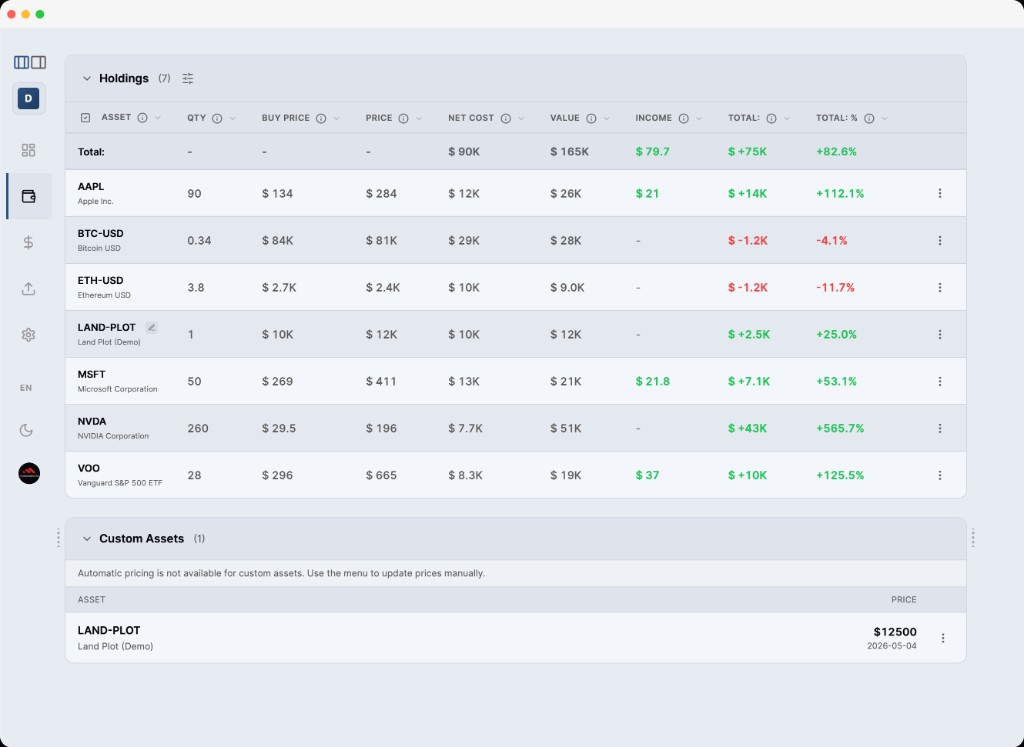Show info for TOTAL: % column
The width and height of the screenshot is (1024, 747).
[869, 118]
